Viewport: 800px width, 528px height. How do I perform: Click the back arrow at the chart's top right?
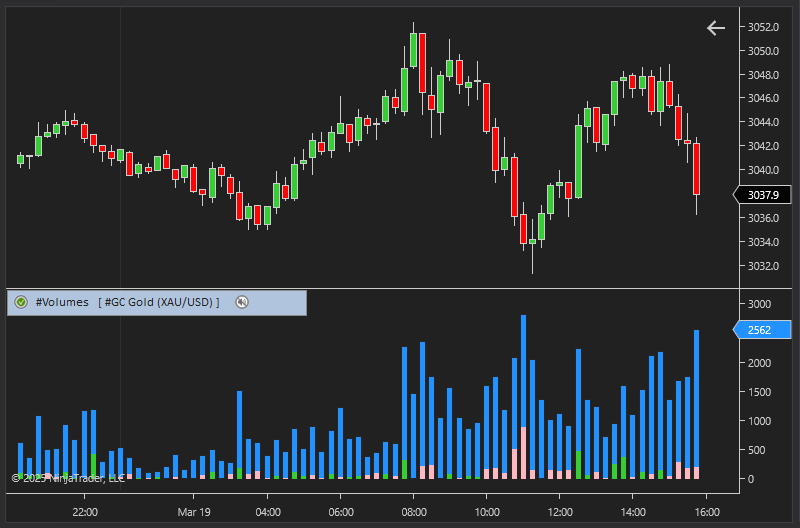pyautogui.click(x=715, y=28)
